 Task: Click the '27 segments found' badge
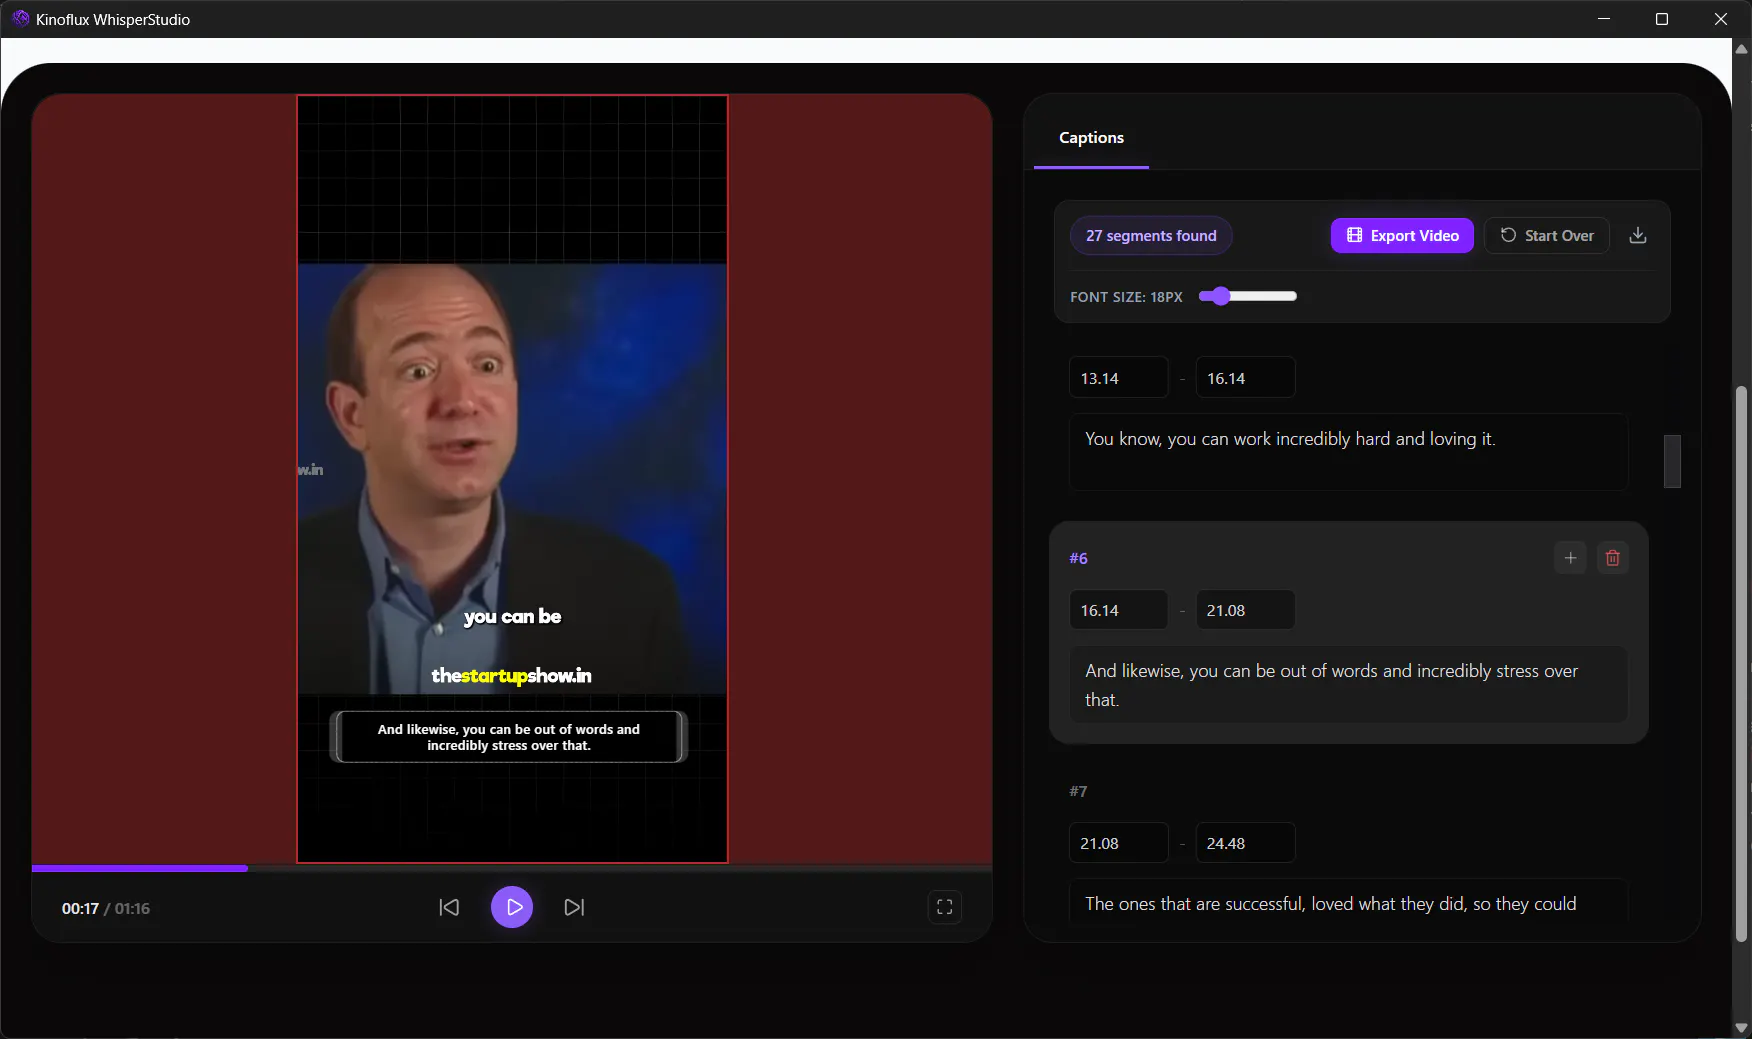pos(1151,235)
